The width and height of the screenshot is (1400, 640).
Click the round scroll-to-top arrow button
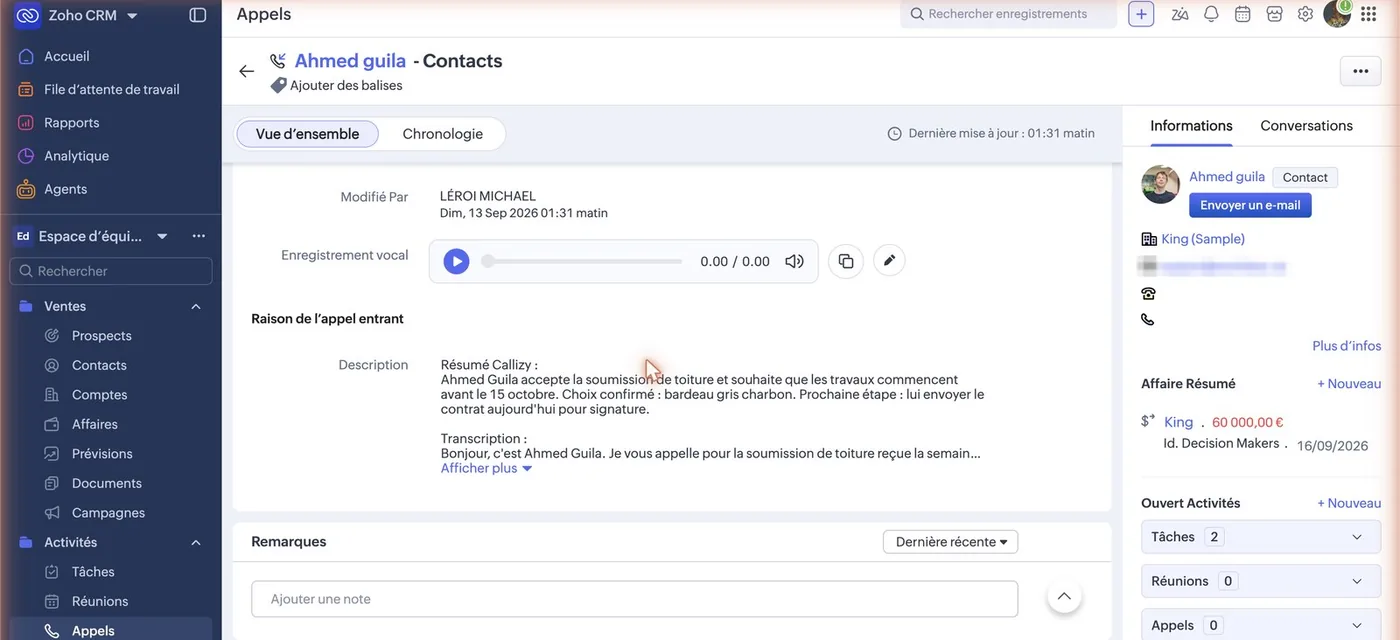point(1064,597)
